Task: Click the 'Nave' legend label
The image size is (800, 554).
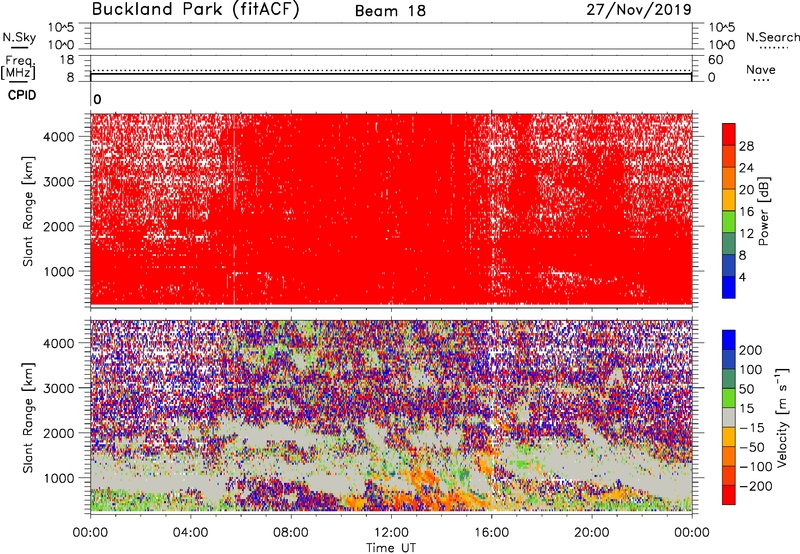Action: (x=761, y=69)
